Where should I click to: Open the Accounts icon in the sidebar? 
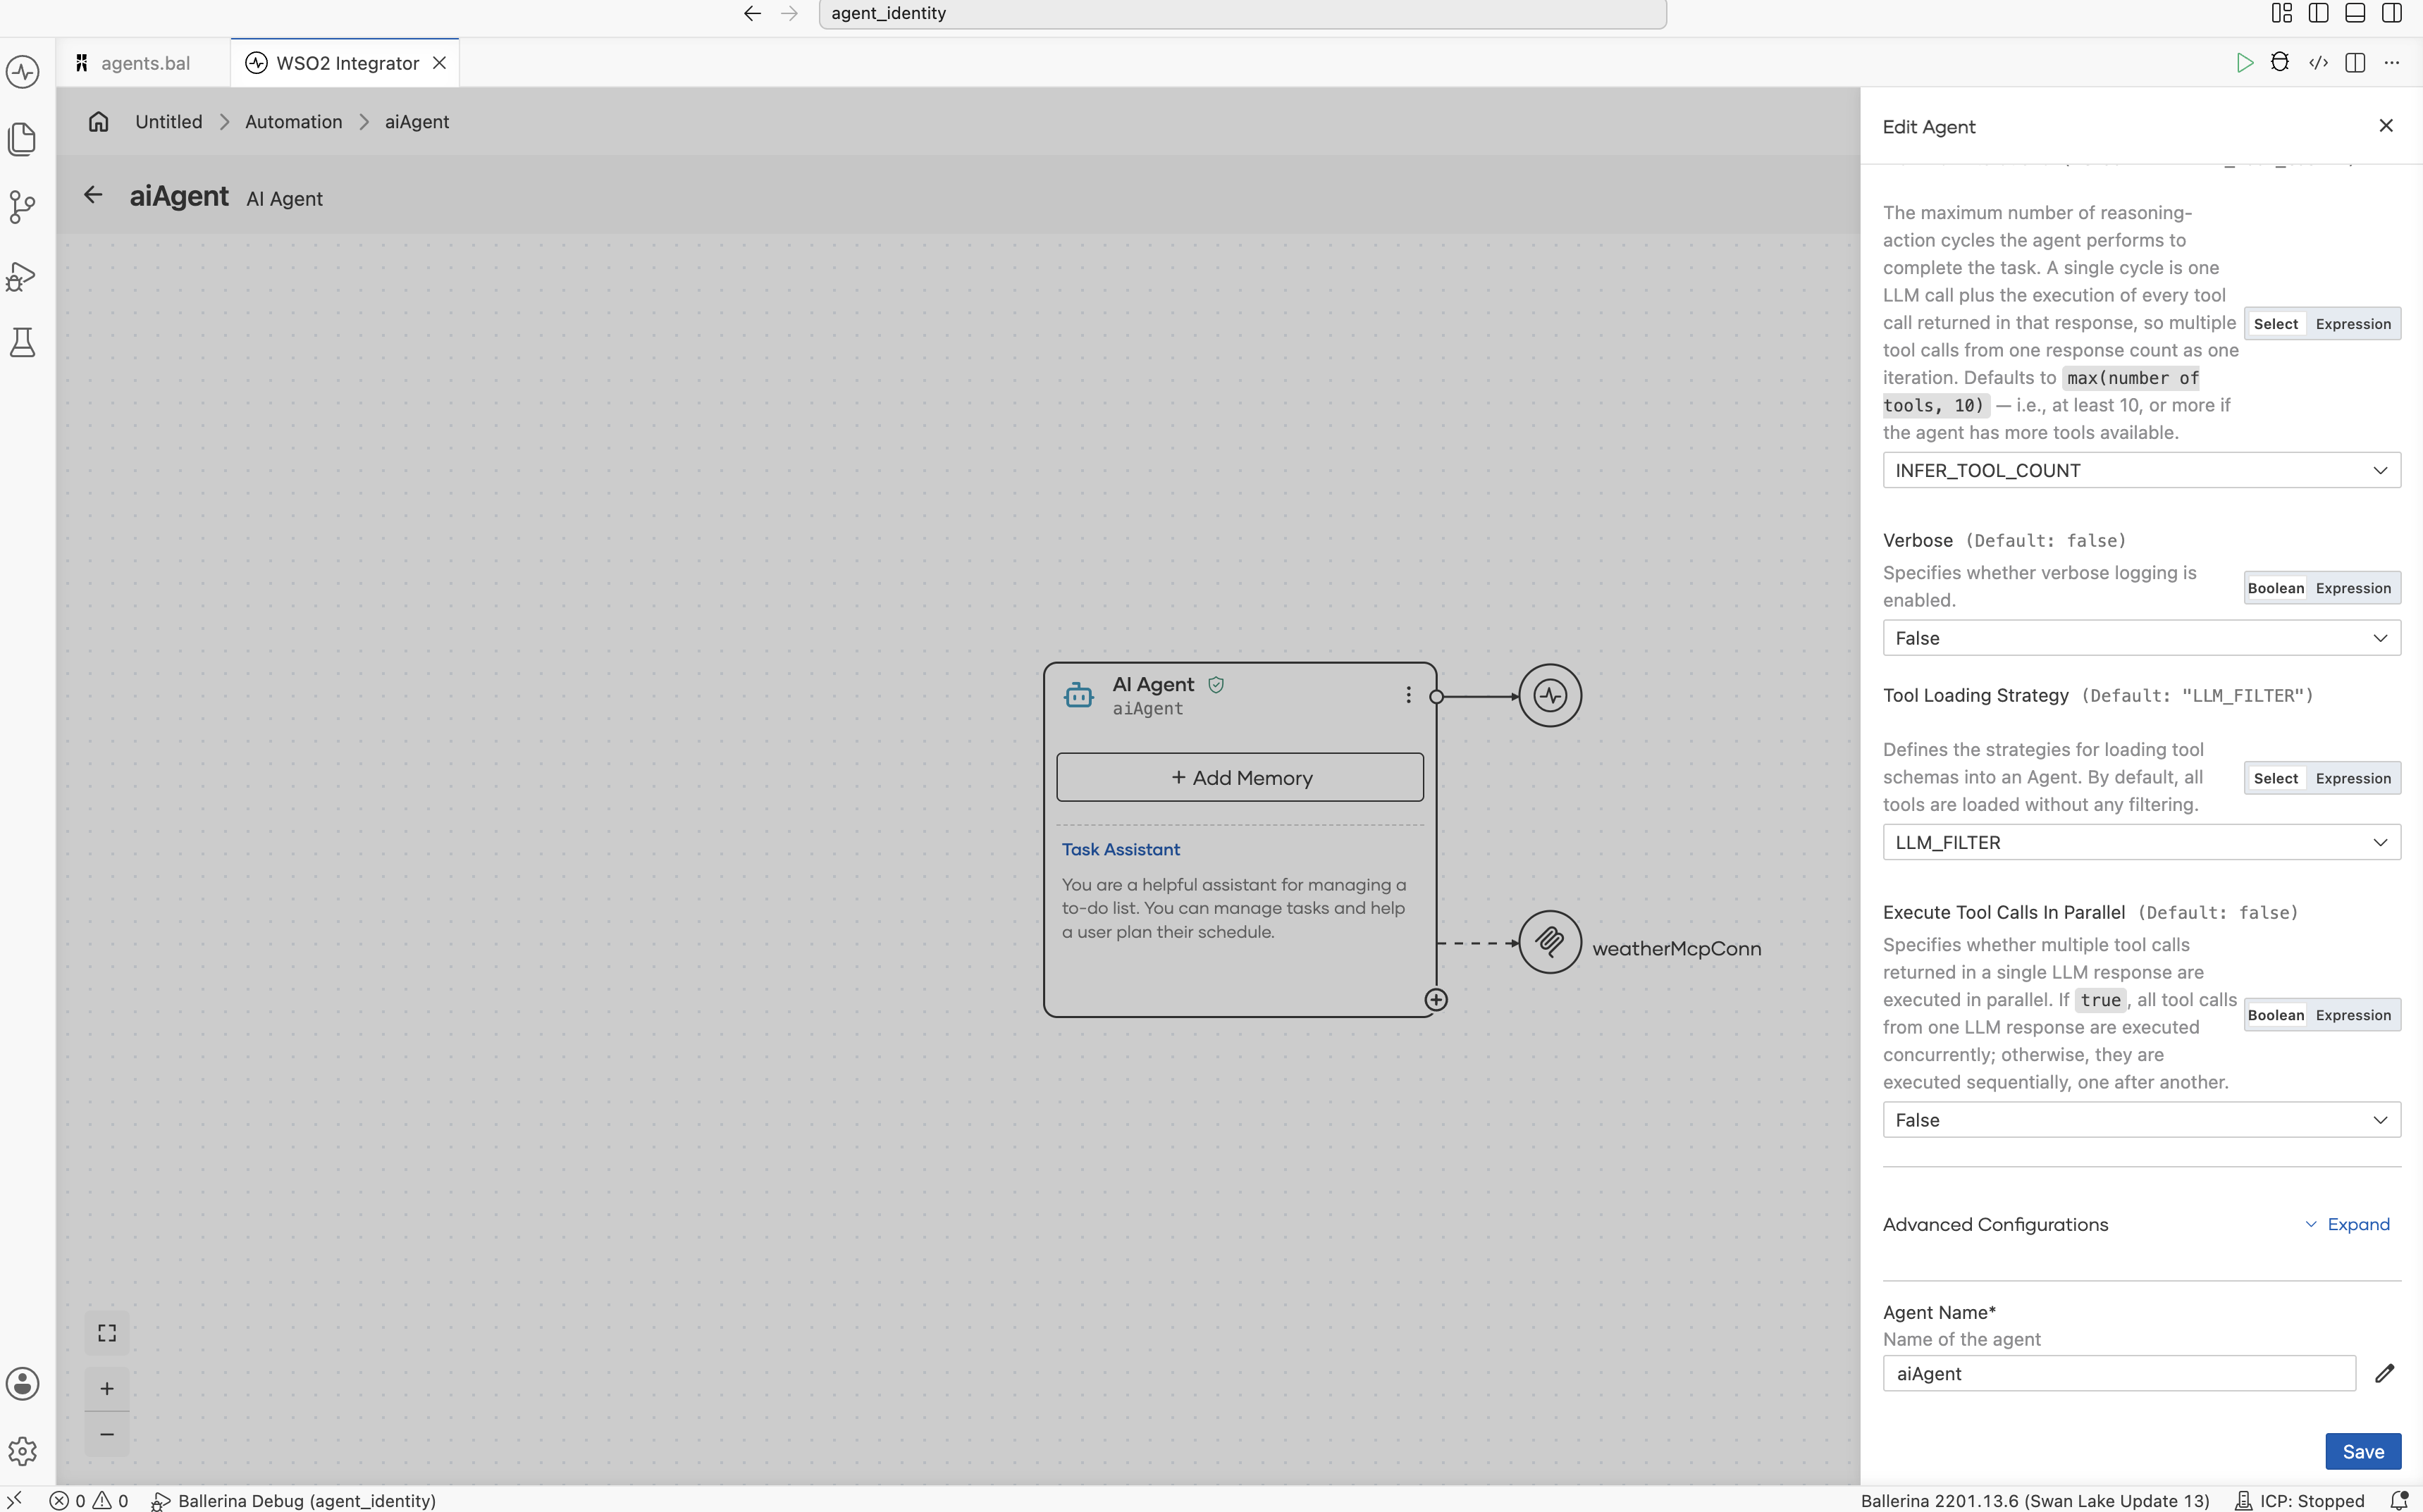pos(22,1384)
